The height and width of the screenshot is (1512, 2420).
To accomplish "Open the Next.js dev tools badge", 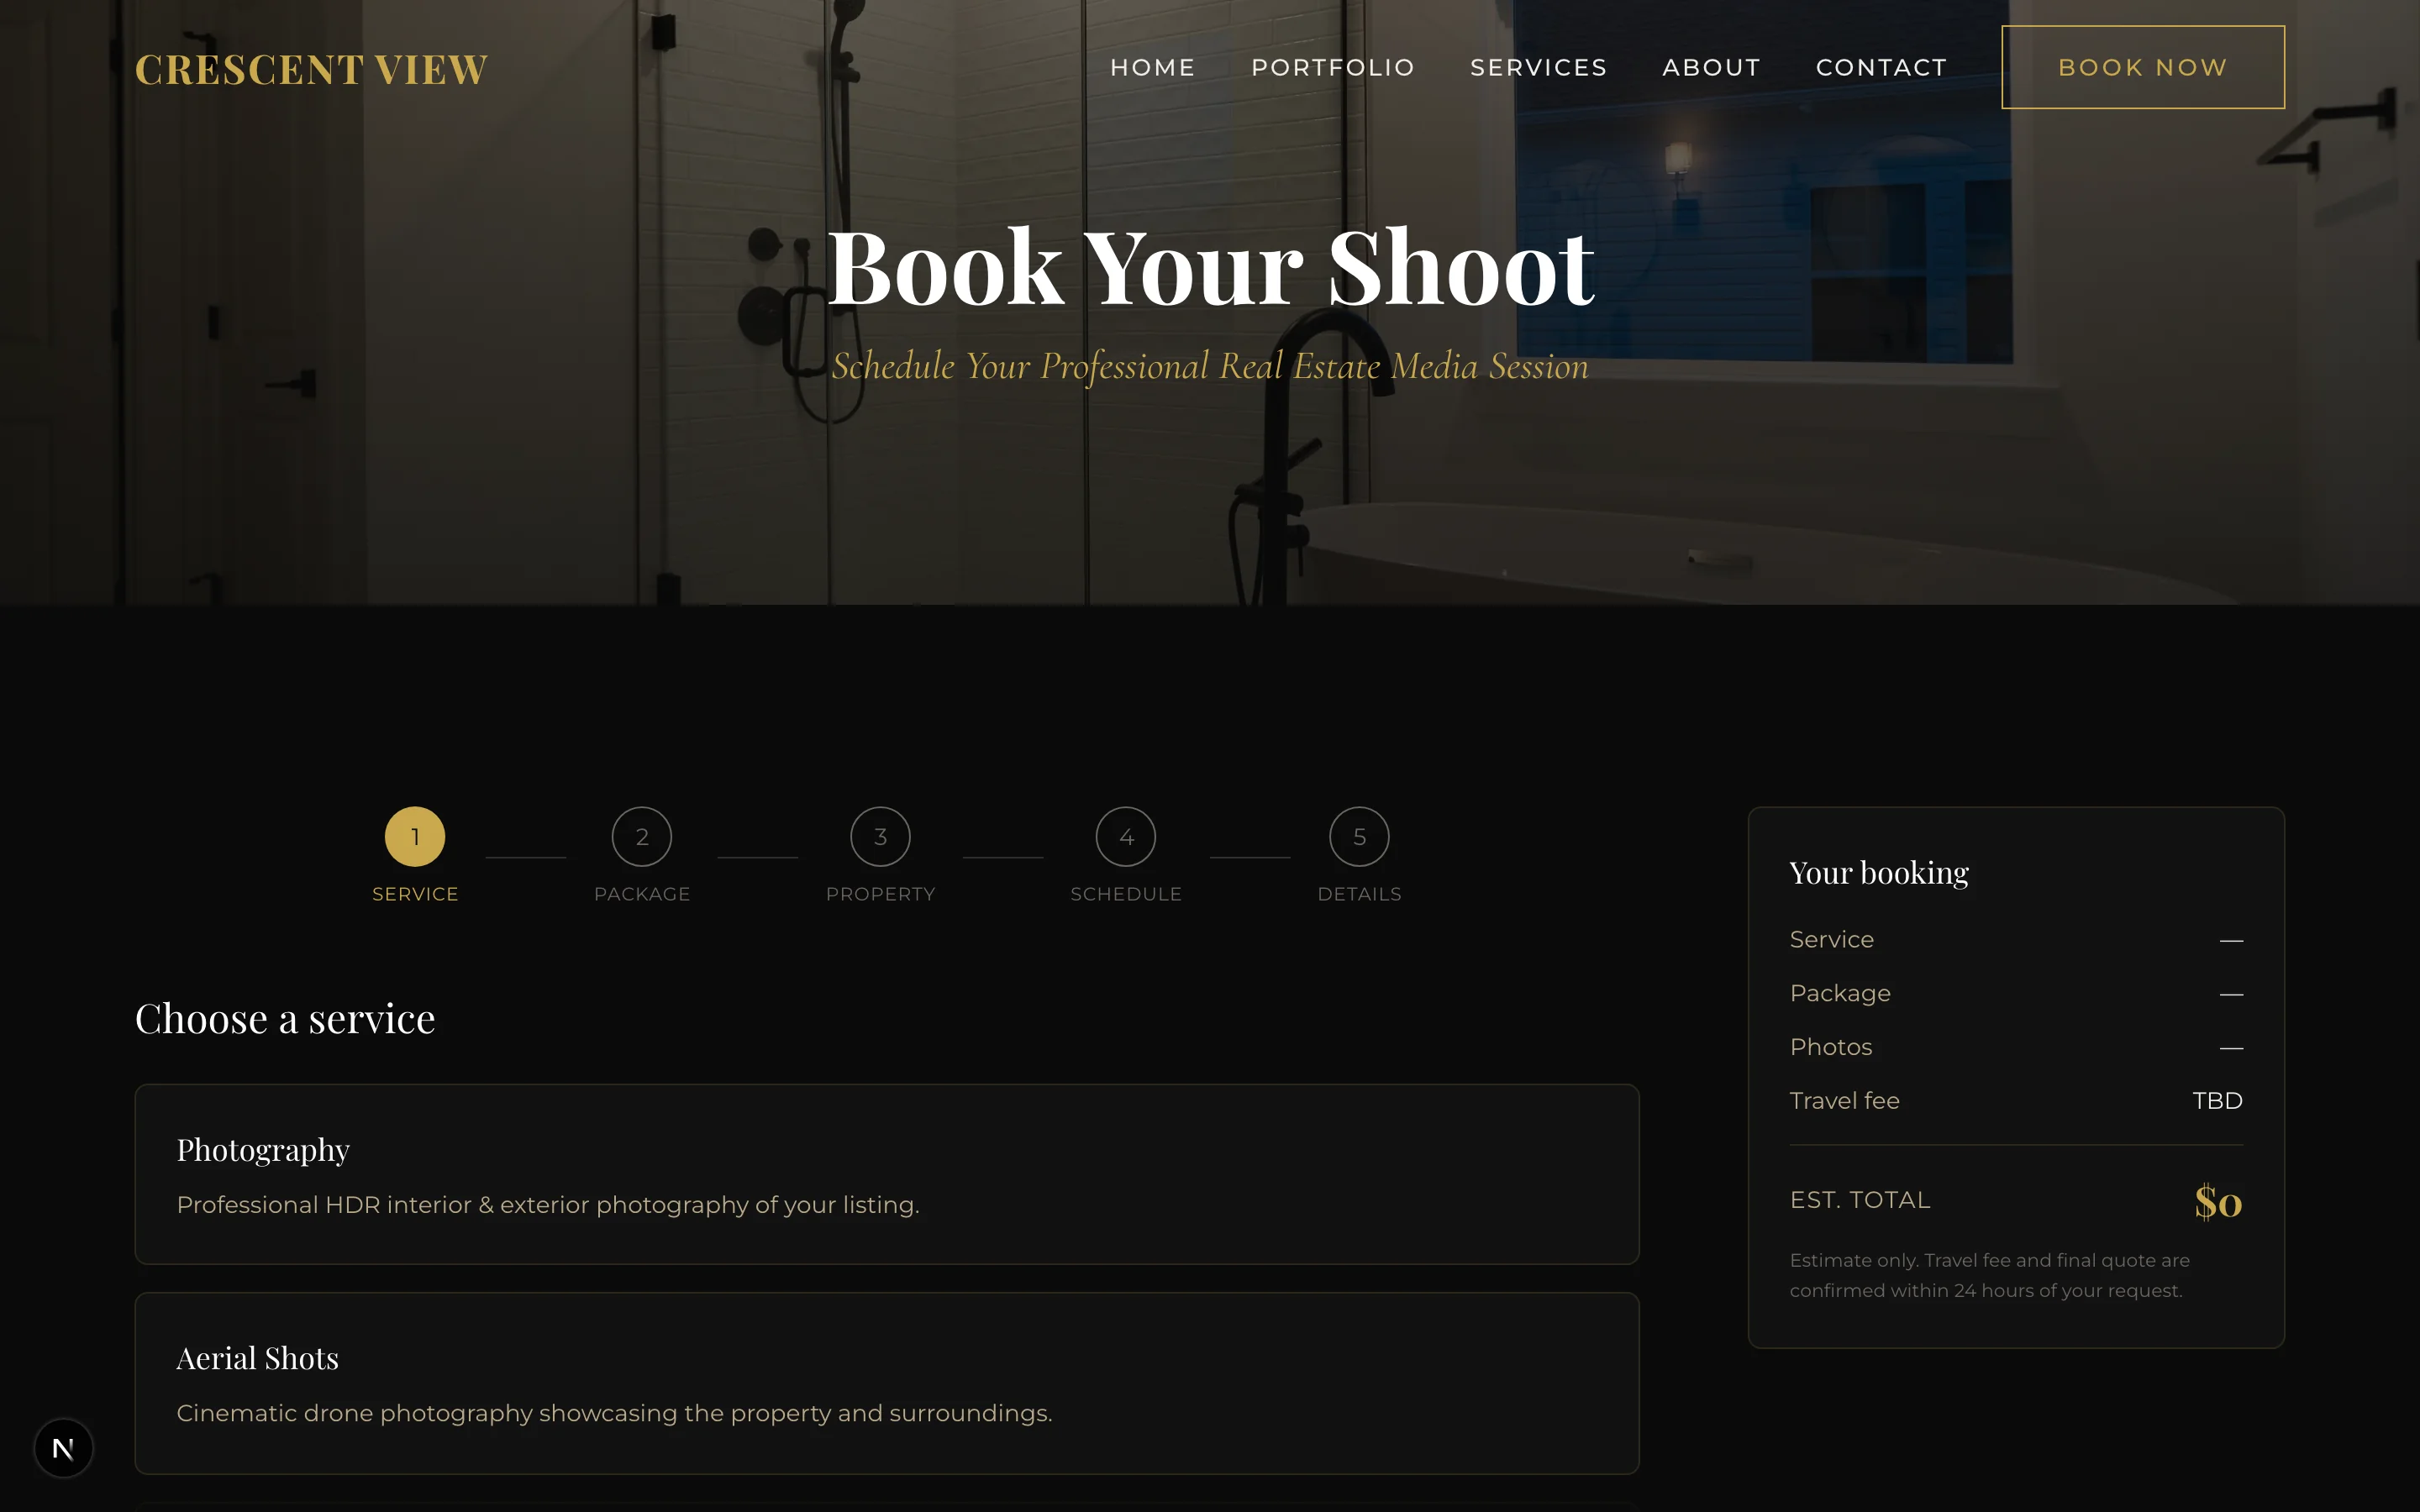I will 63,1447.
